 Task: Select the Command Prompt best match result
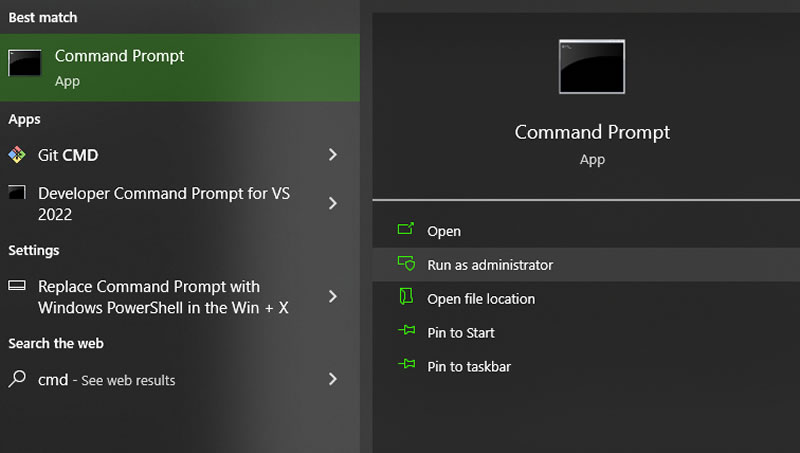(x=180, y=67)
